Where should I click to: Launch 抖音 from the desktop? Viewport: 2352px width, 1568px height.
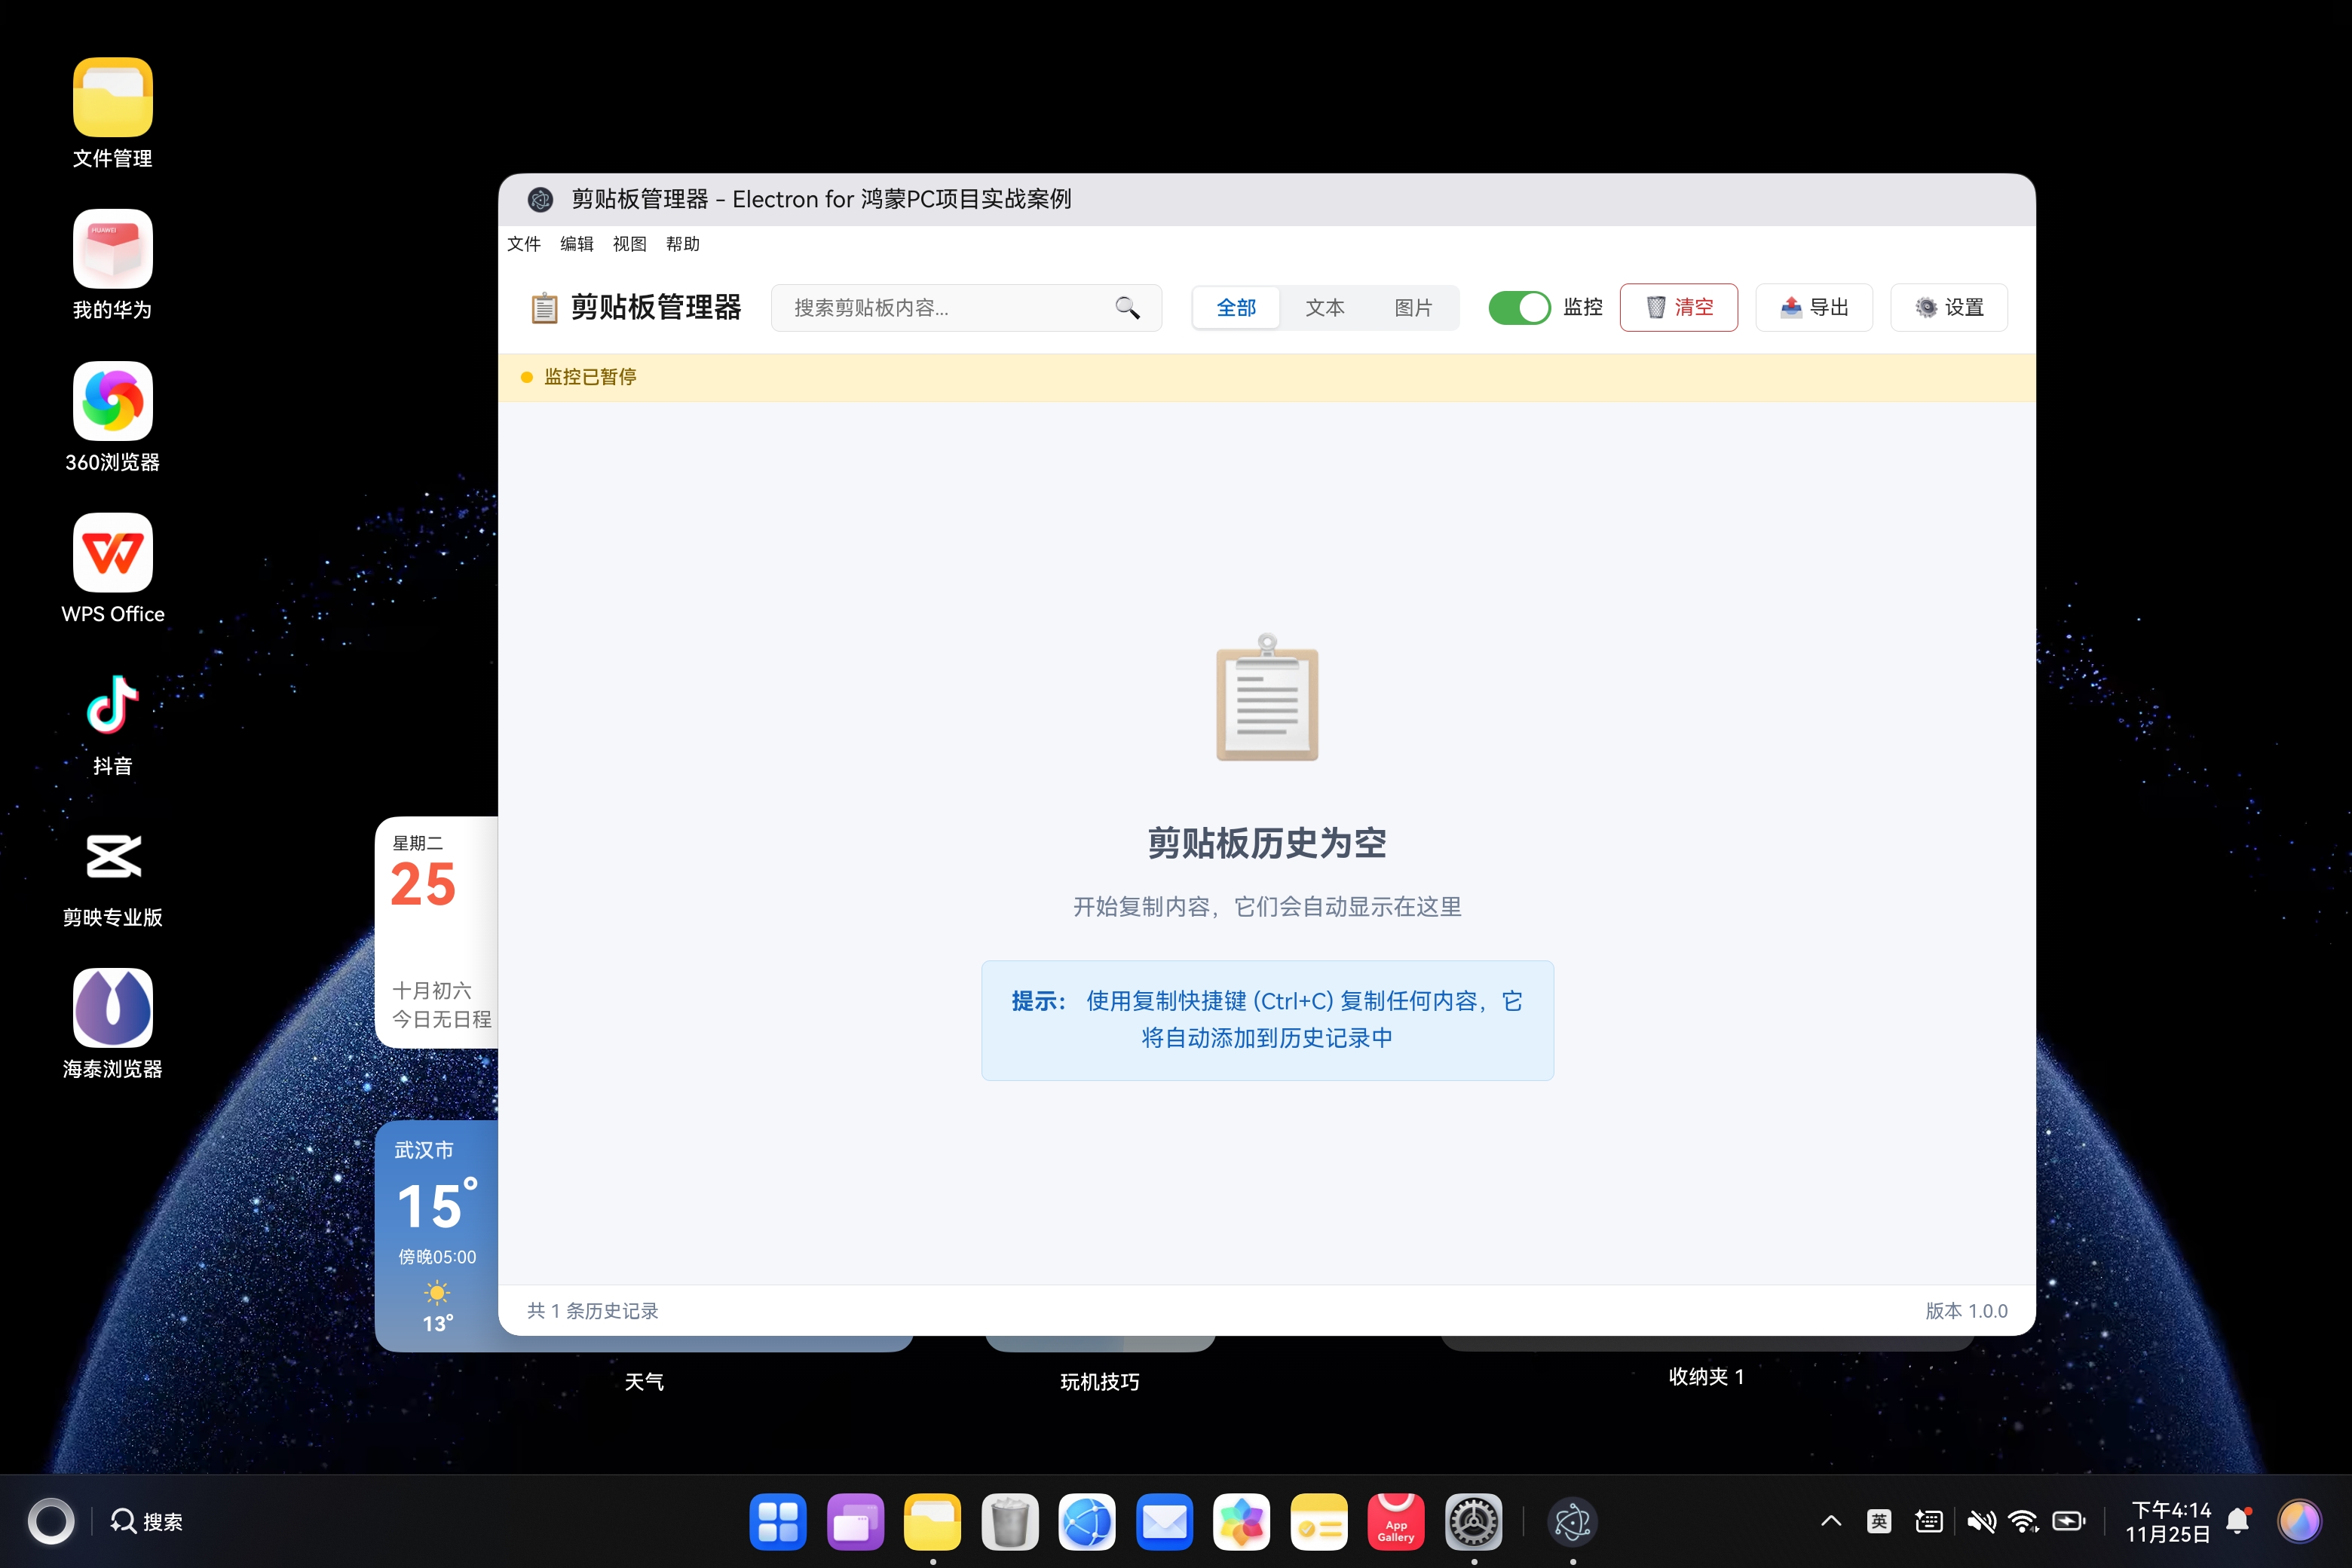click(x=112, y=705)
